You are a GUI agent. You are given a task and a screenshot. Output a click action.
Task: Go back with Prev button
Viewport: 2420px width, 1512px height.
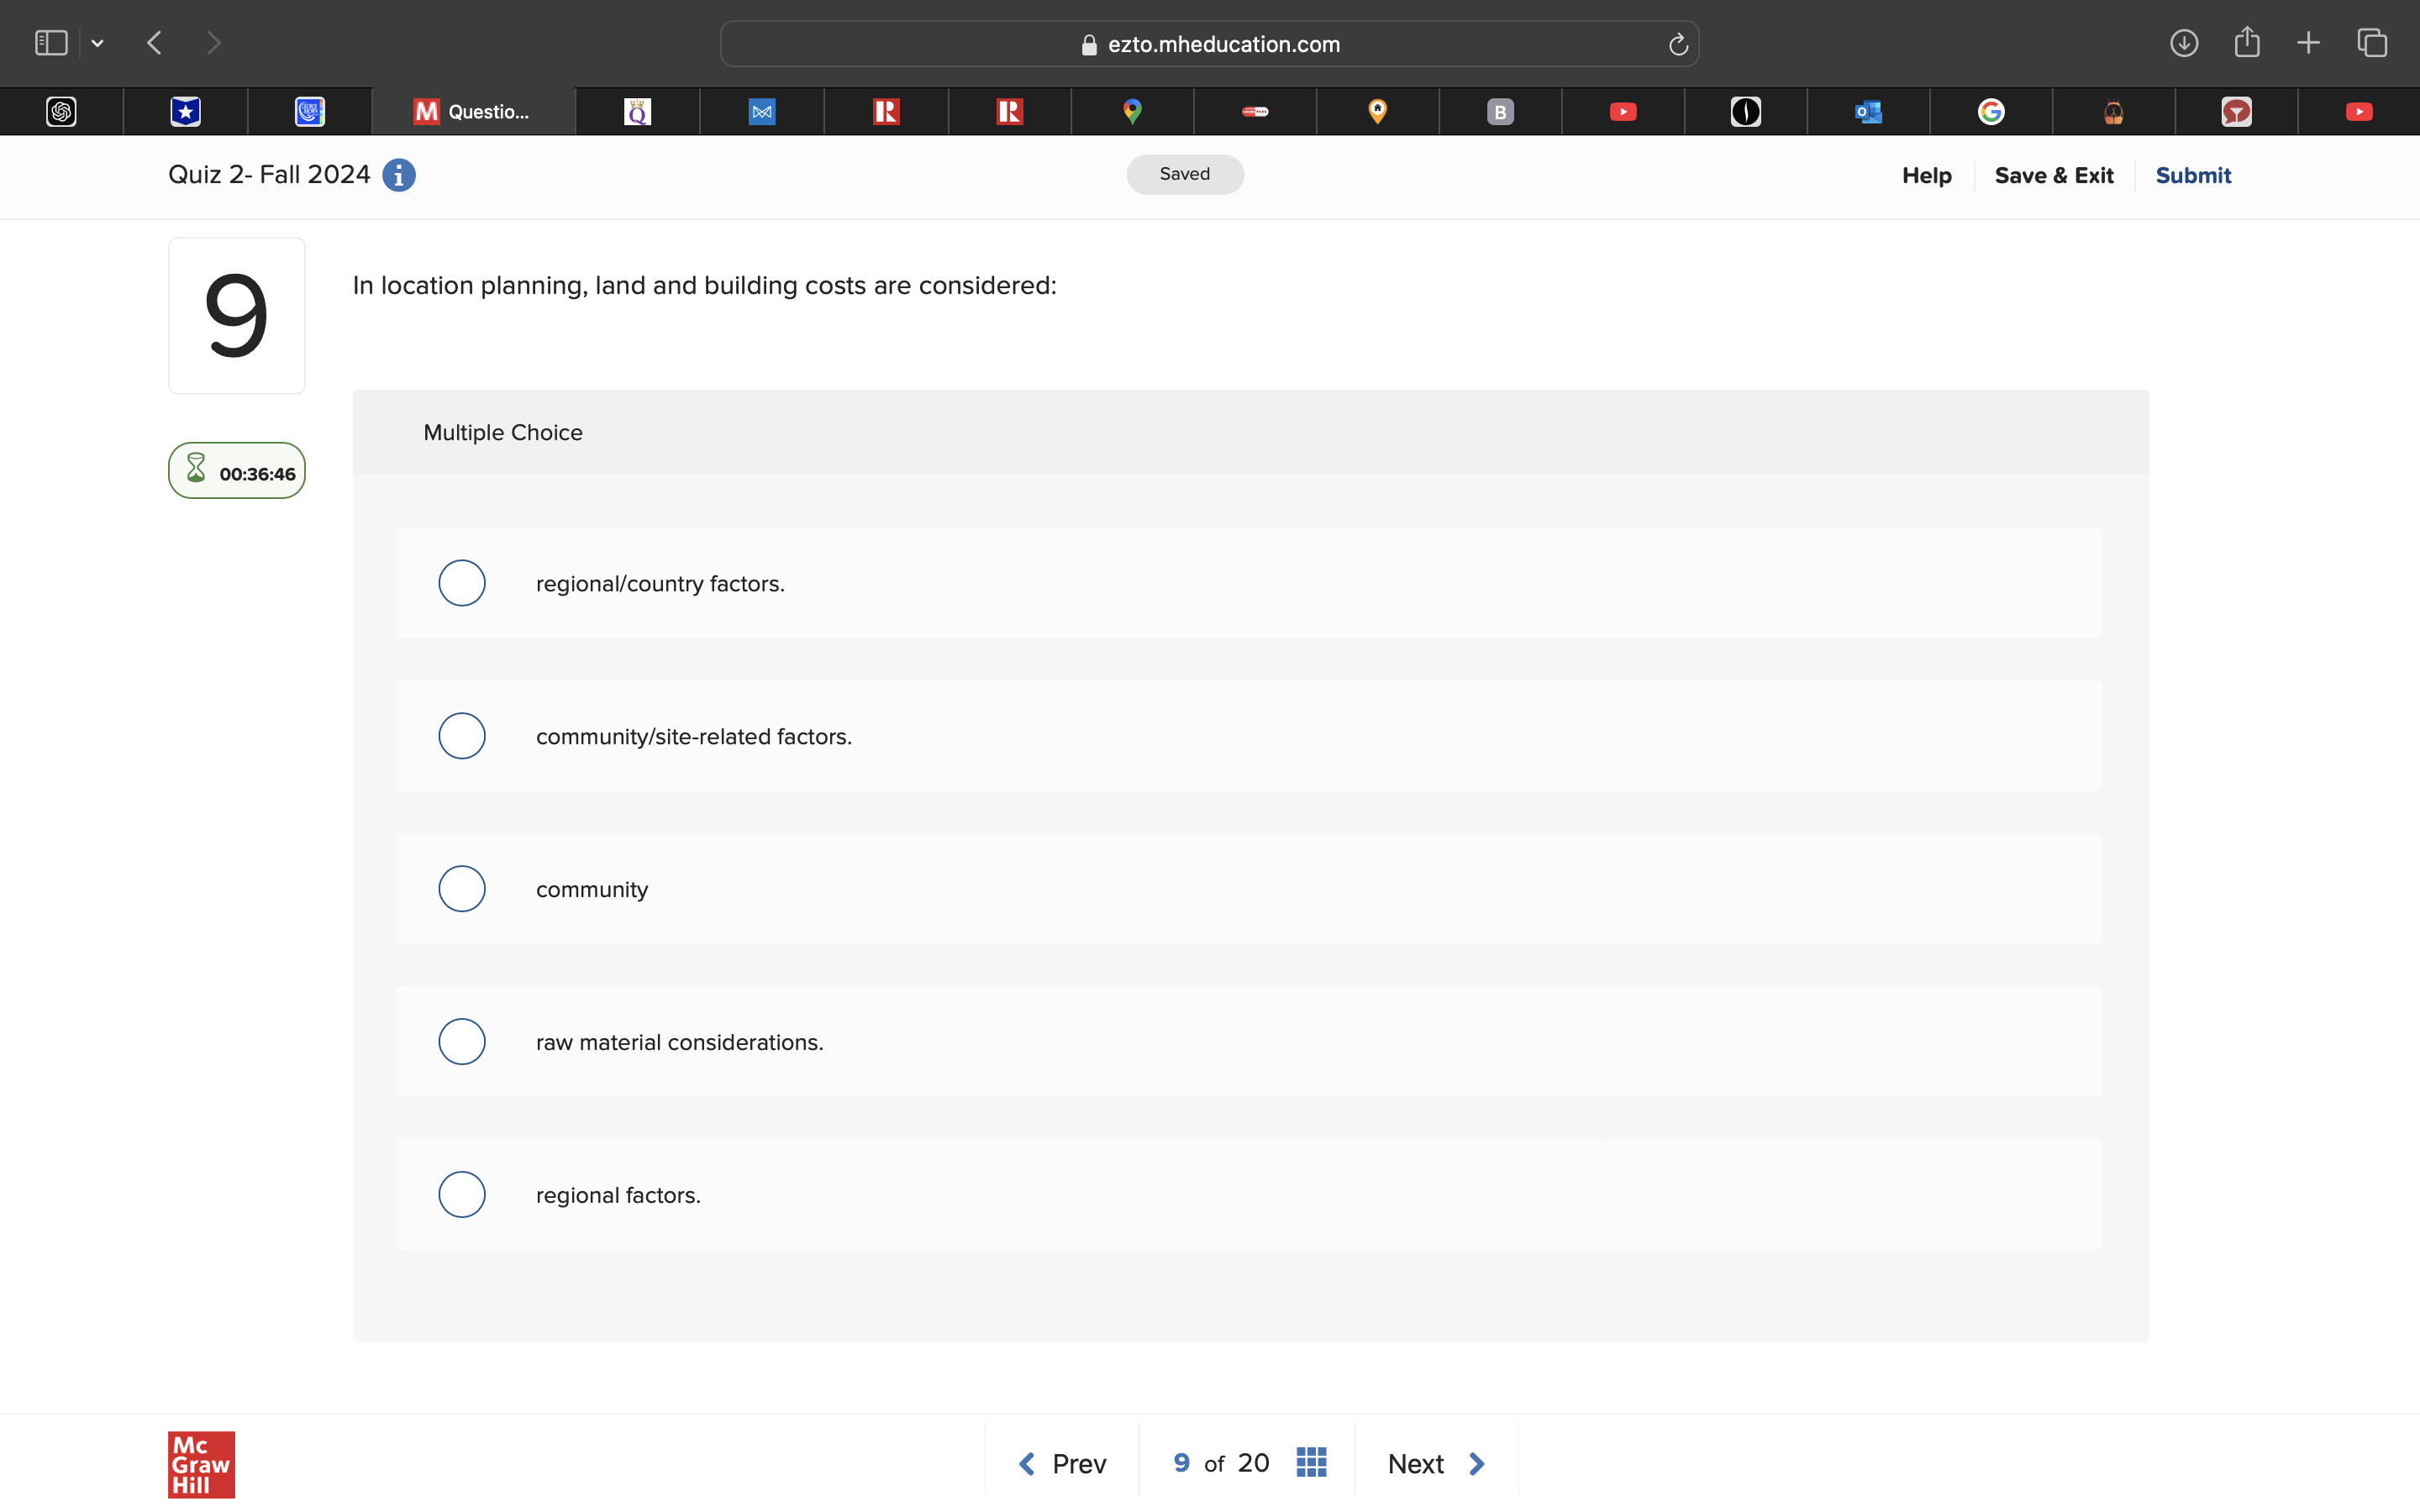pos(1062,1463)
